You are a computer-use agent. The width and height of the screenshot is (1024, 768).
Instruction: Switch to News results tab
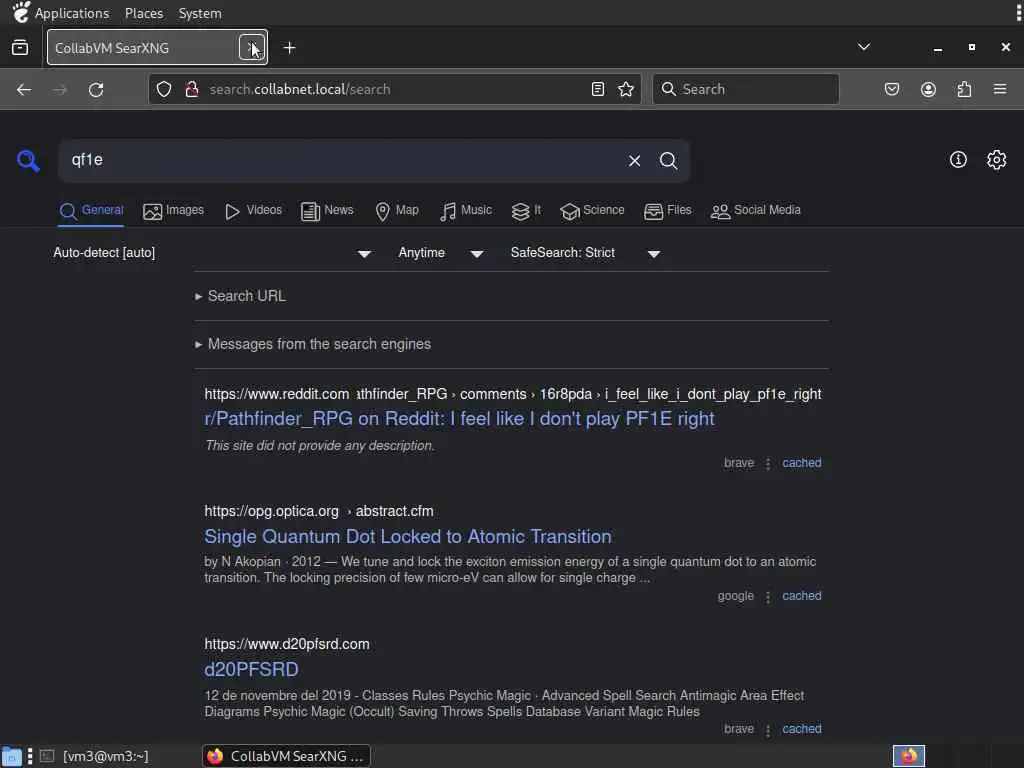(327, 210)
